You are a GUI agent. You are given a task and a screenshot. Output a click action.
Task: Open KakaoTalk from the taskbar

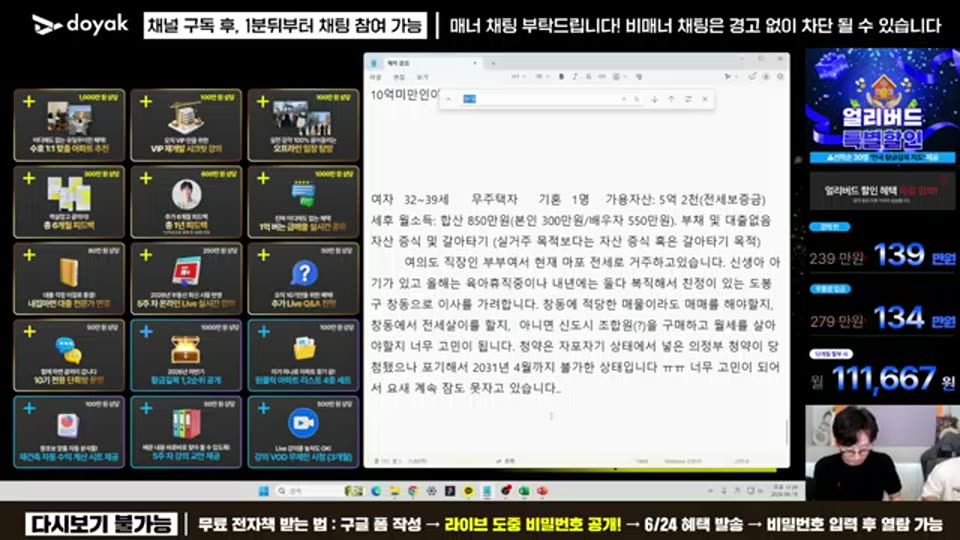(468, 491)
